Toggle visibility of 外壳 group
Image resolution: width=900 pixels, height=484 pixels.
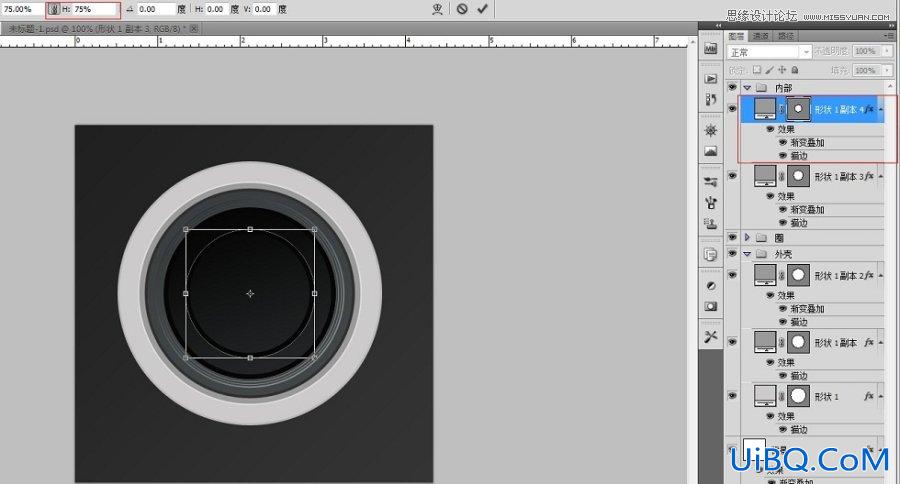[732, 253]
